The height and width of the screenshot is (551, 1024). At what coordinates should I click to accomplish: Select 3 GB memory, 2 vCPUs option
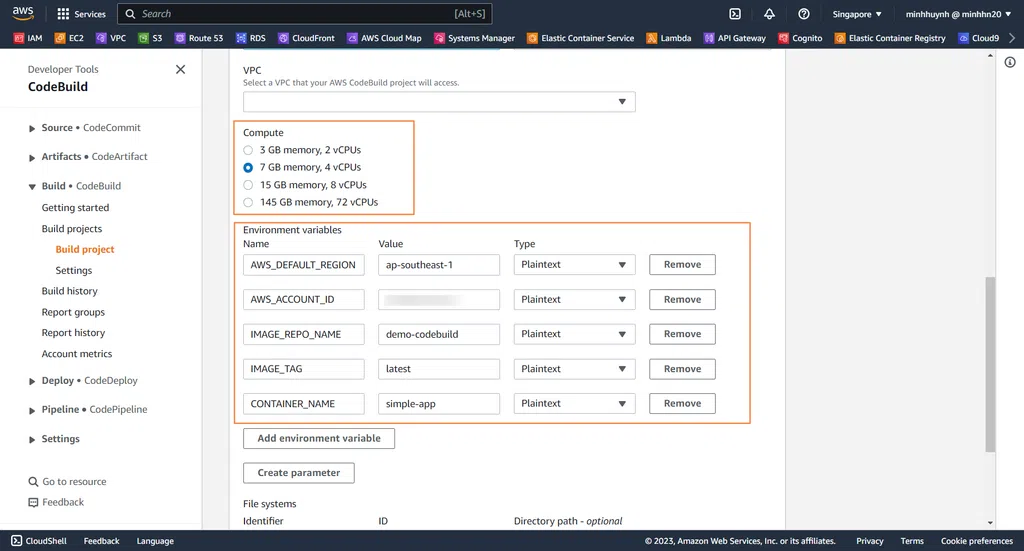pos(249,150)
